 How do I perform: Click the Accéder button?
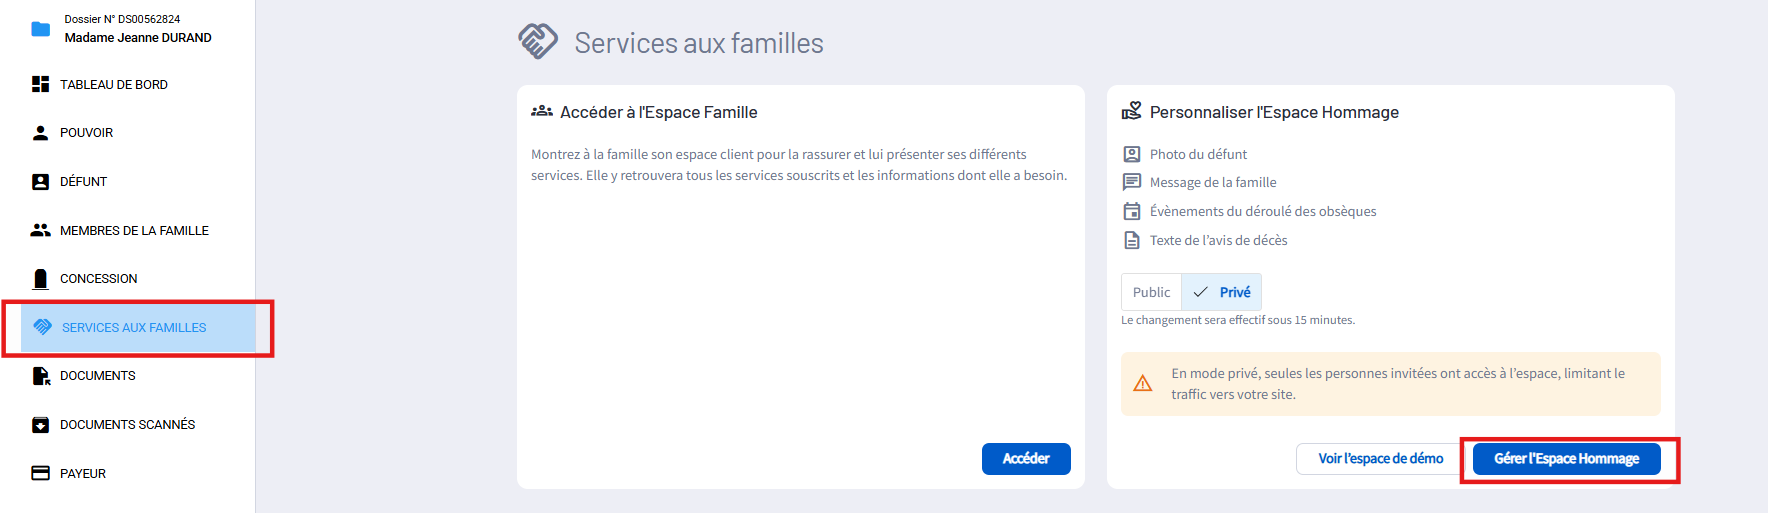(x=1026, y=459)
